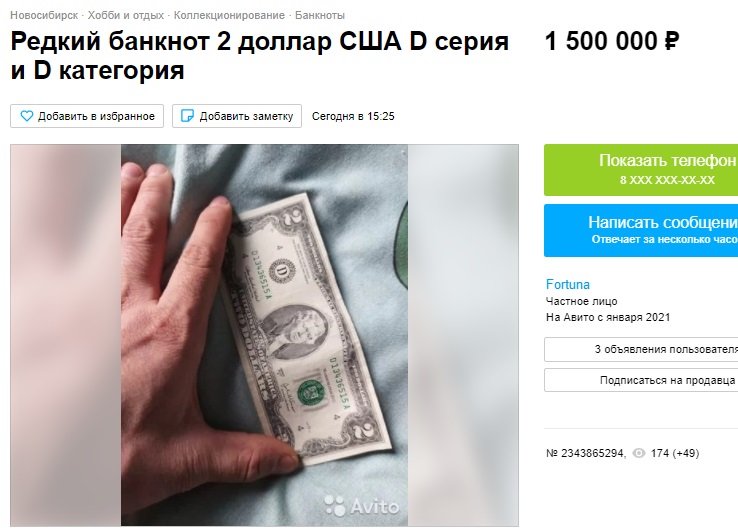Add listing to favorites with Добавить в избранное
Viewport: 738px width, 531px height.
click(87, 116)
